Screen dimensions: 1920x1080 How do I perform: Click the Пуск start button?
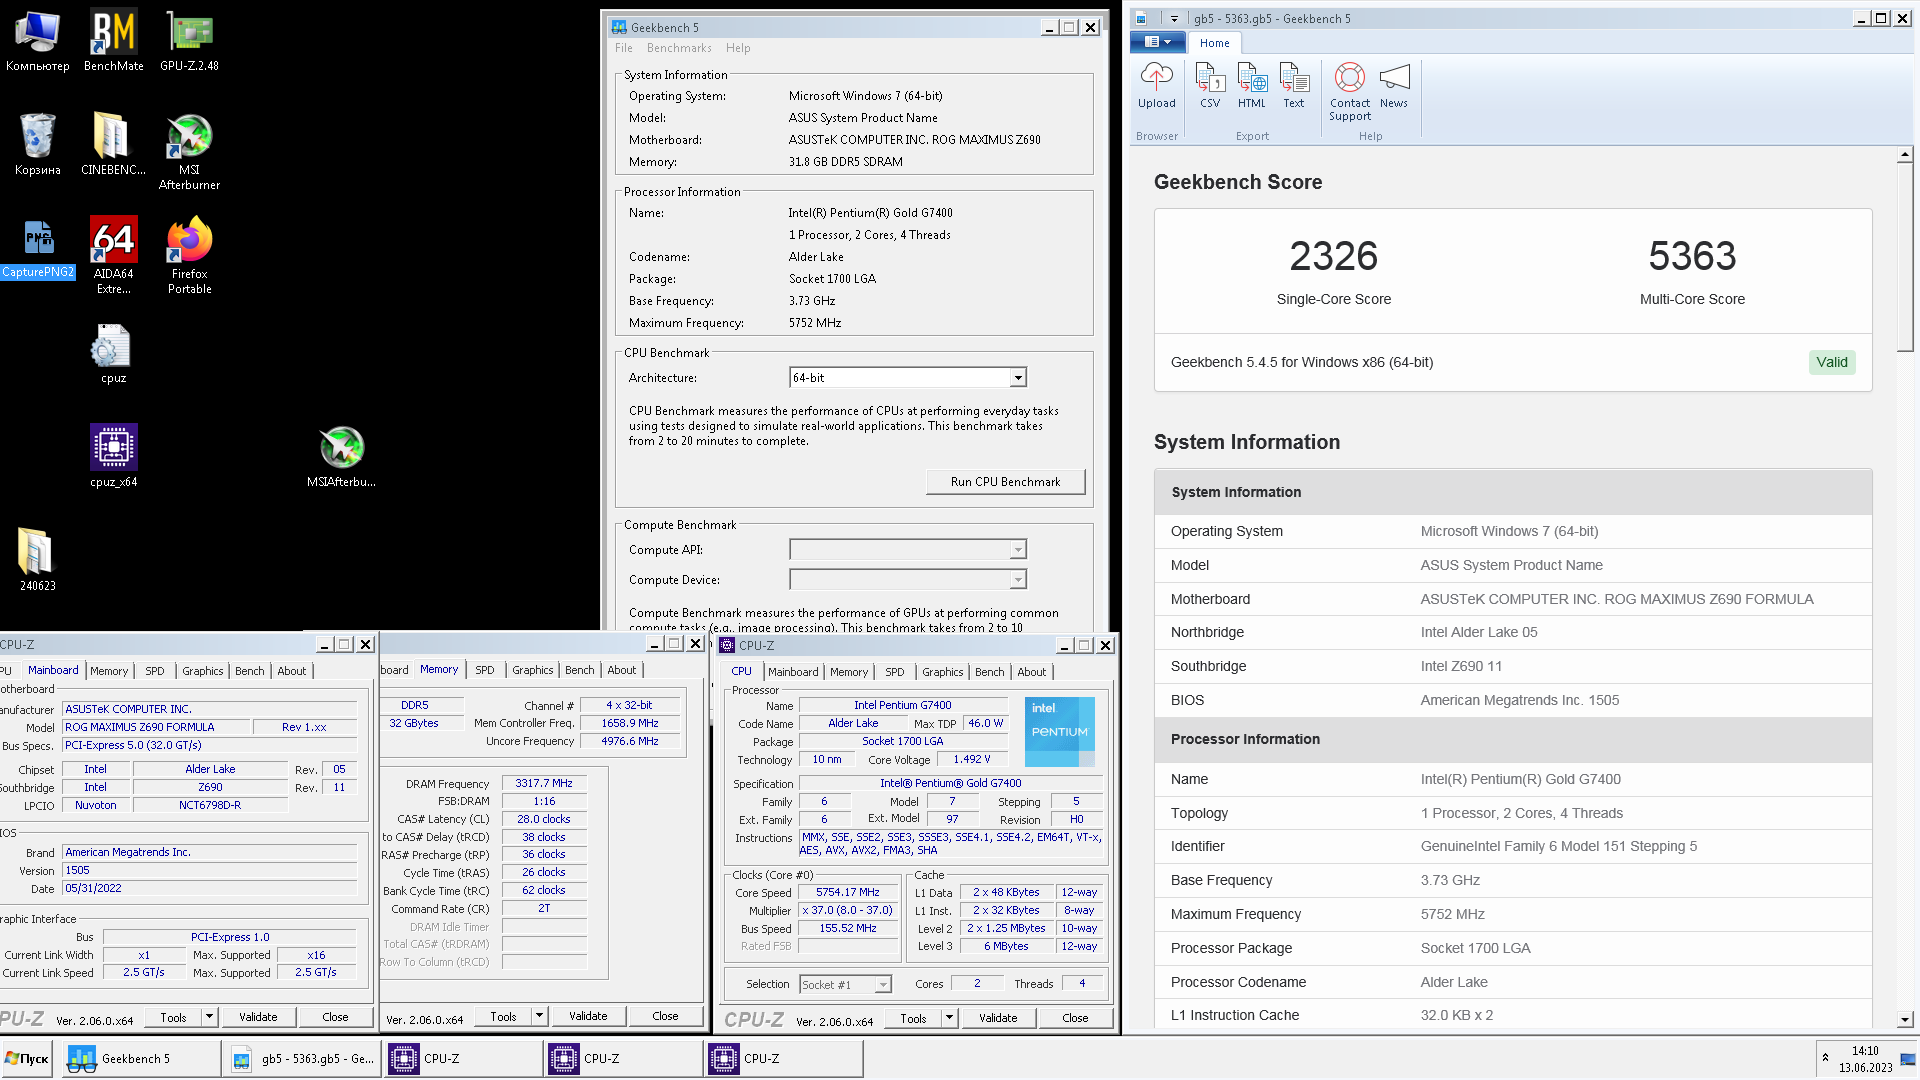(x=28, y=1059)
